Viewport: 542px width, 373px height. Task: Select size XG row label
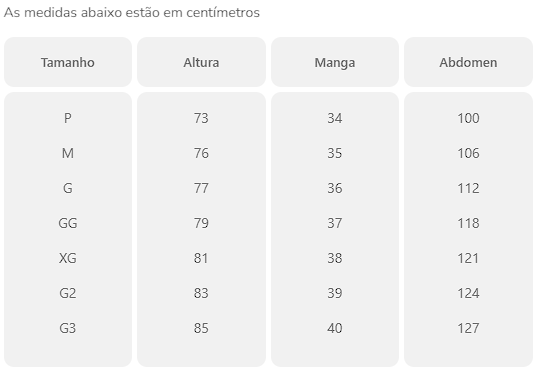pos(68,258)
